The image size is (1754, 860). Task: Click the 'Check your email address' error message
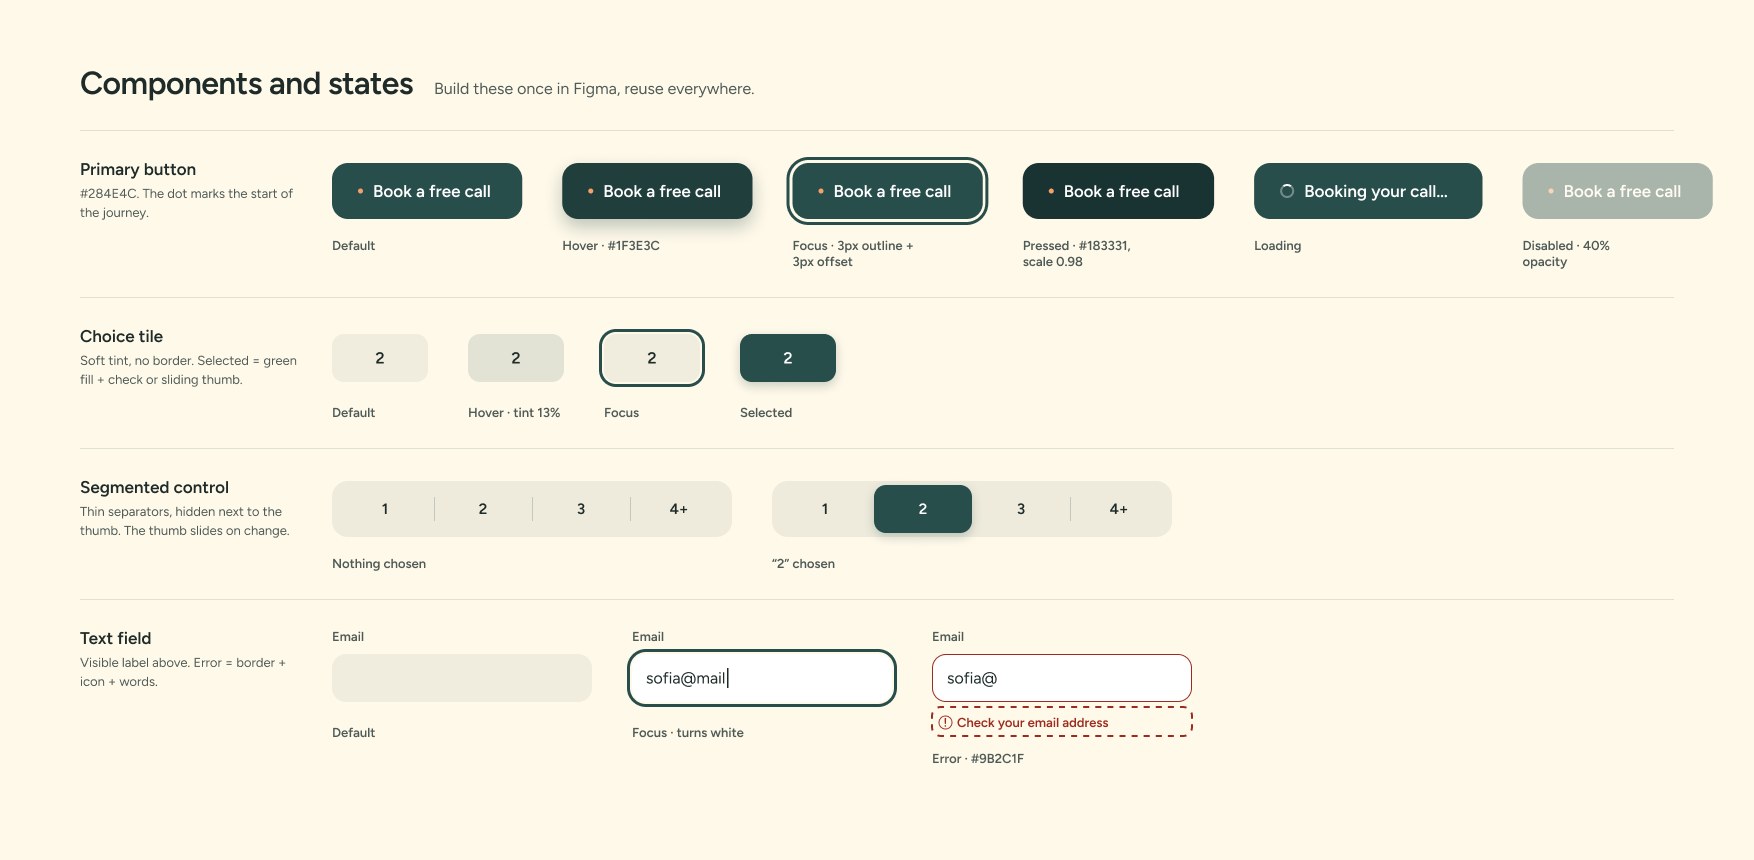pos(1062,722)
